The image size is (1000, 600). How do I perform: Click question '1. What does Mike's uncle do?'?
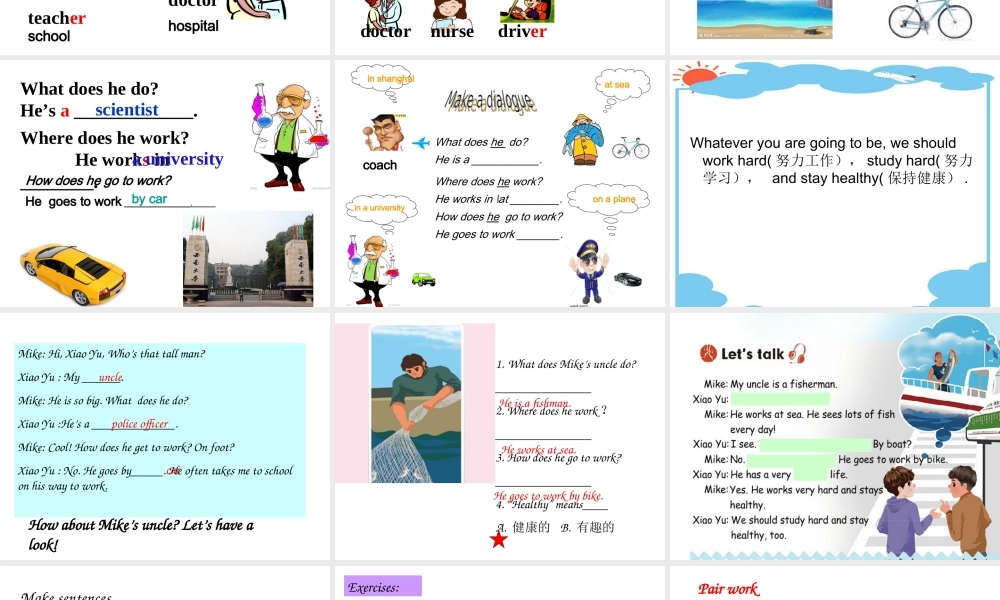point(566,364)
